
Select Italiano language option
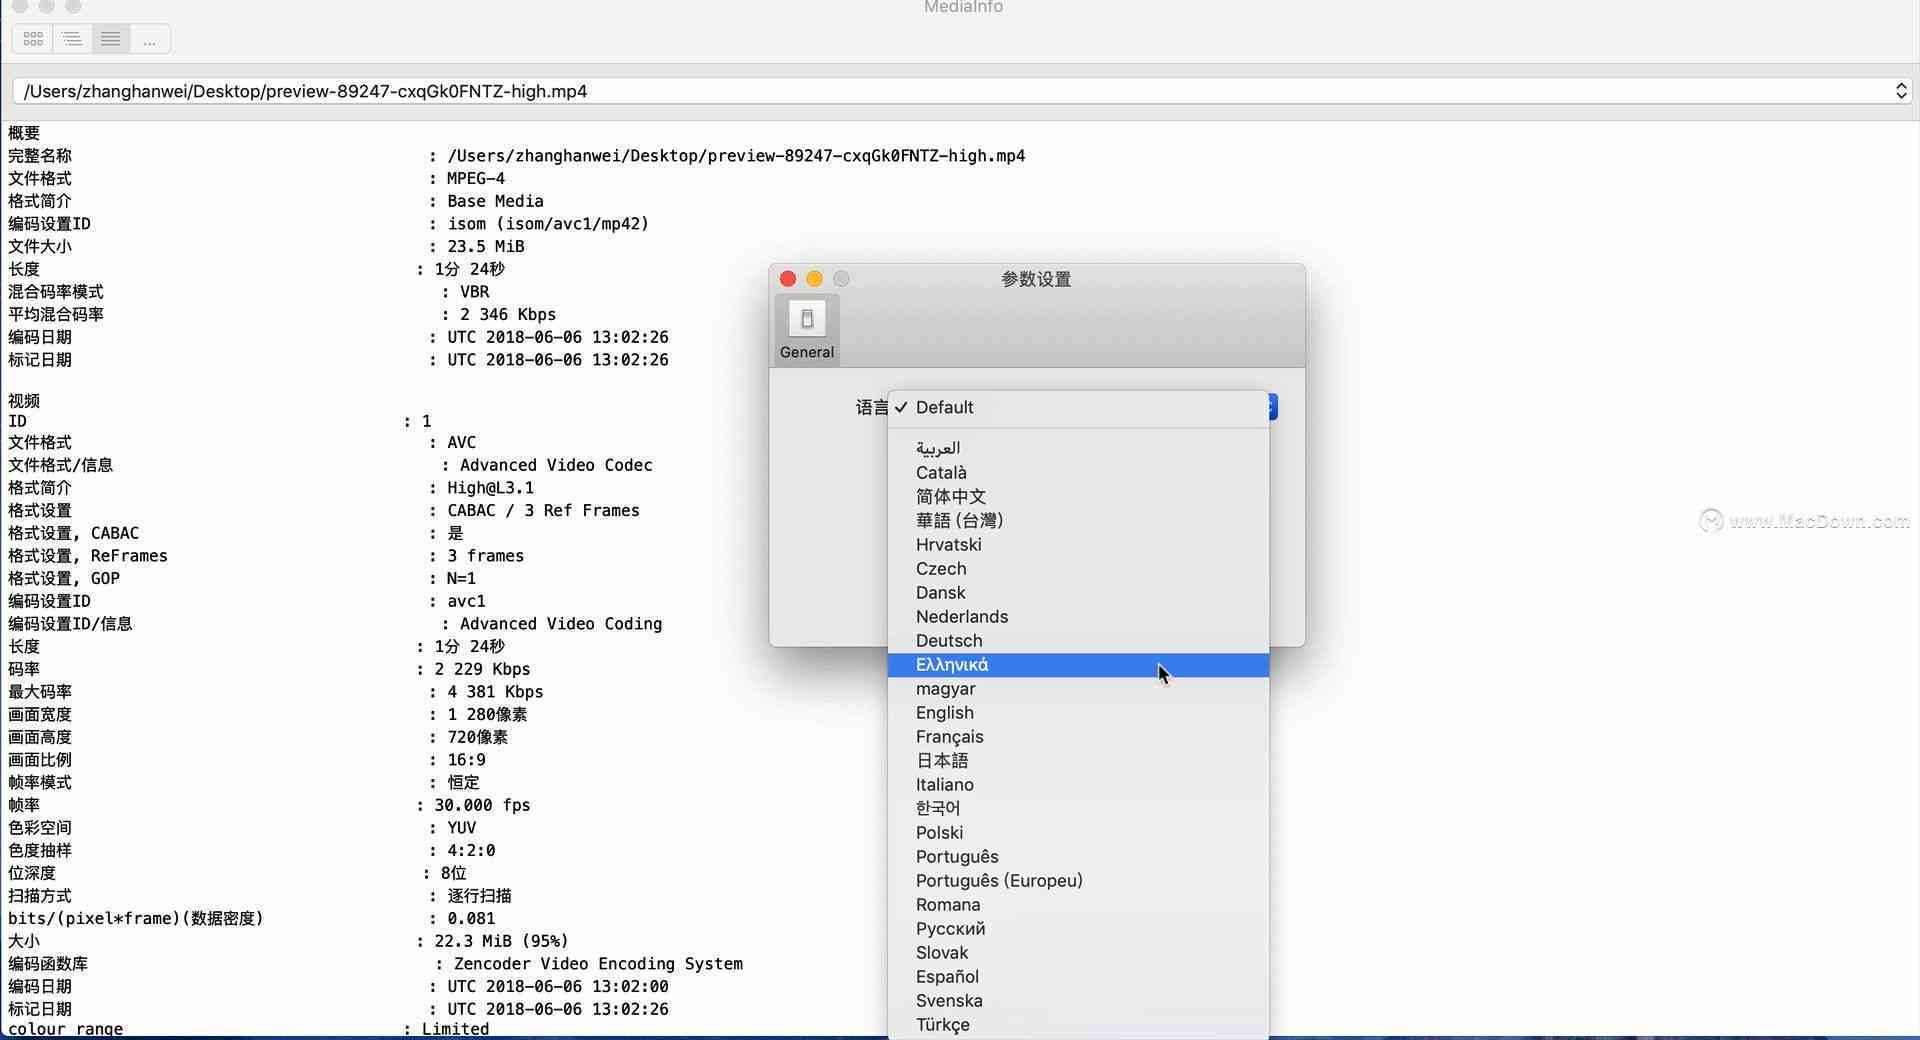(x=1078, y=784)
